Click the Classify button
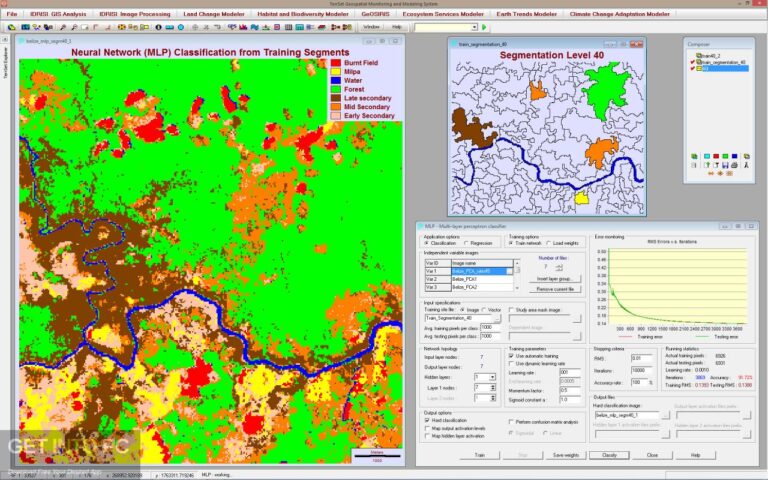 [x=609, y=455]
